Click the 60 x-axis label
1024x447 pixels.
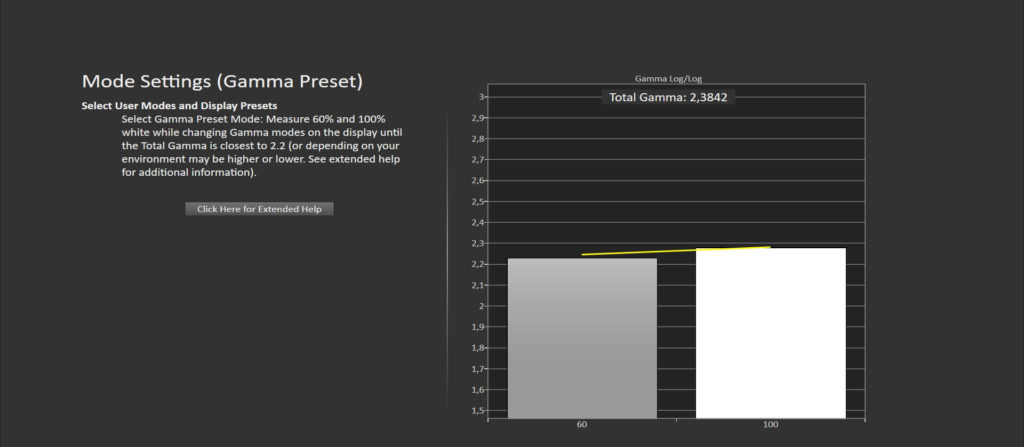(582, 425)
